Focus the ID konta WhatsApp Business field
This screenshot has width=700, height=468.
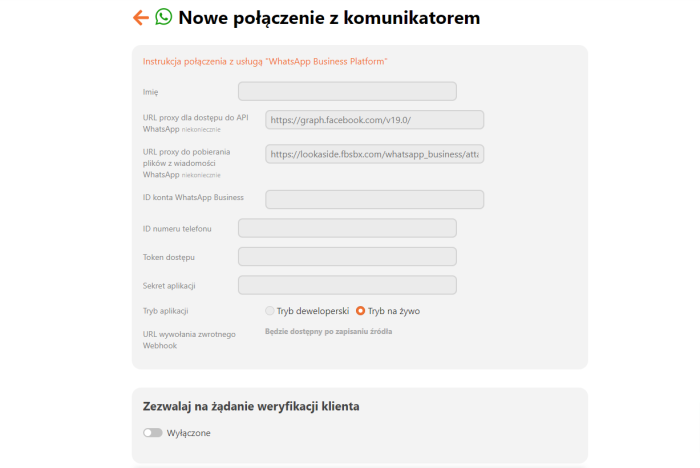point(374,199)
